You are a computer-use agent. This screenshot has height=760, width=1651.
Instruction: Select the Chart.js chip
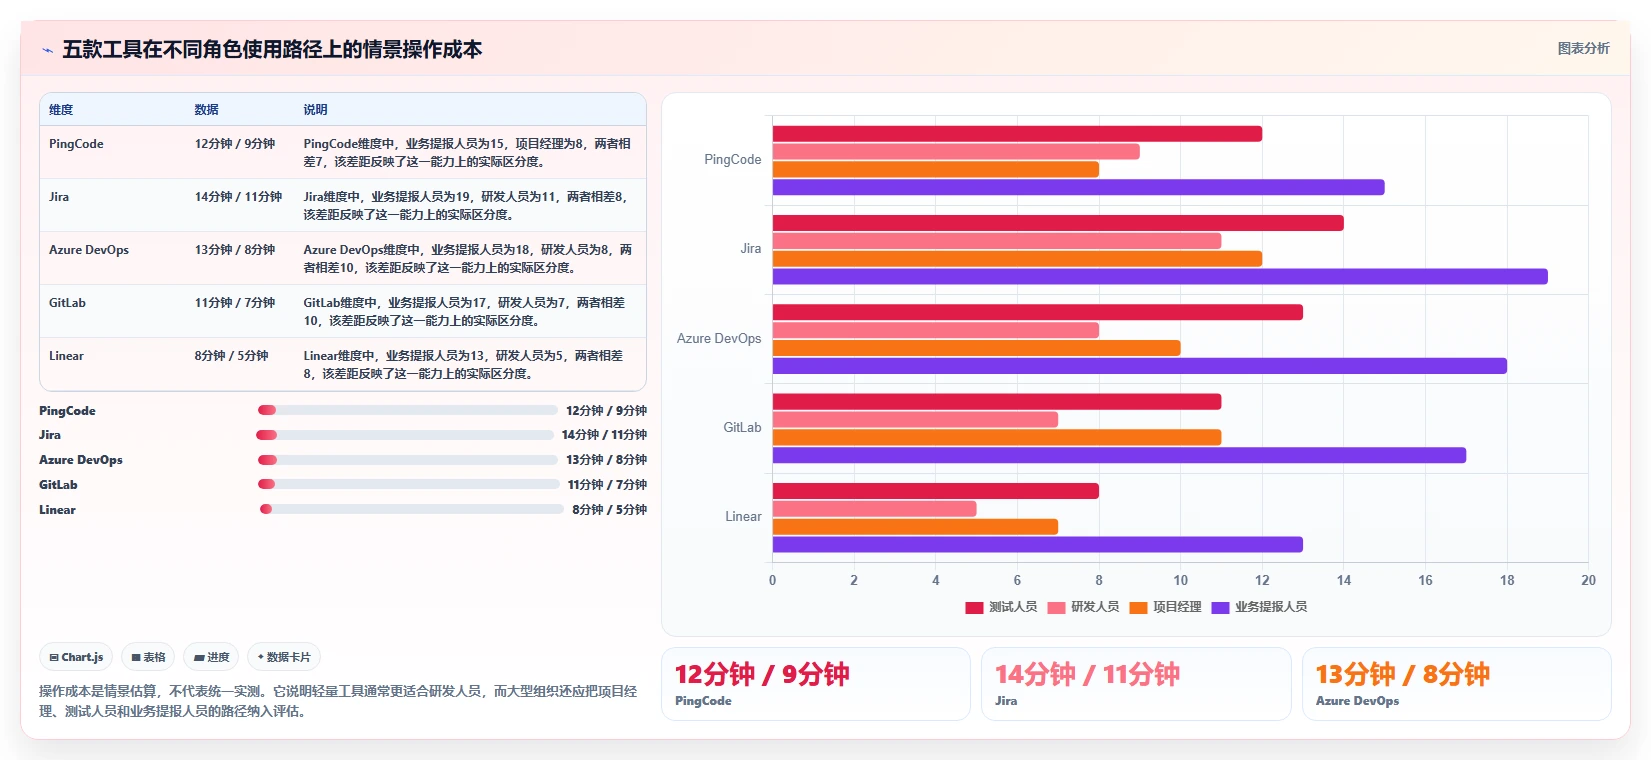click(x=76, y=657)
